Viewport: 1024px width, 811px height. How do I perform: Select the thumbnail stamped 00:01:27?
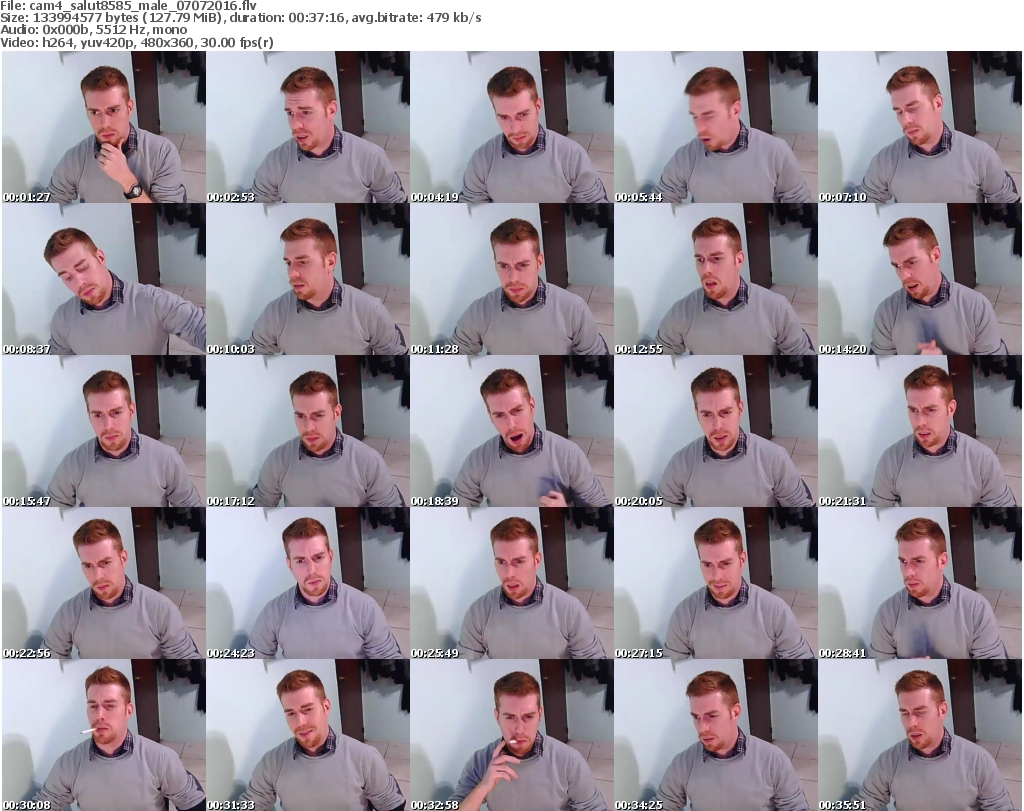coord(104,127)
